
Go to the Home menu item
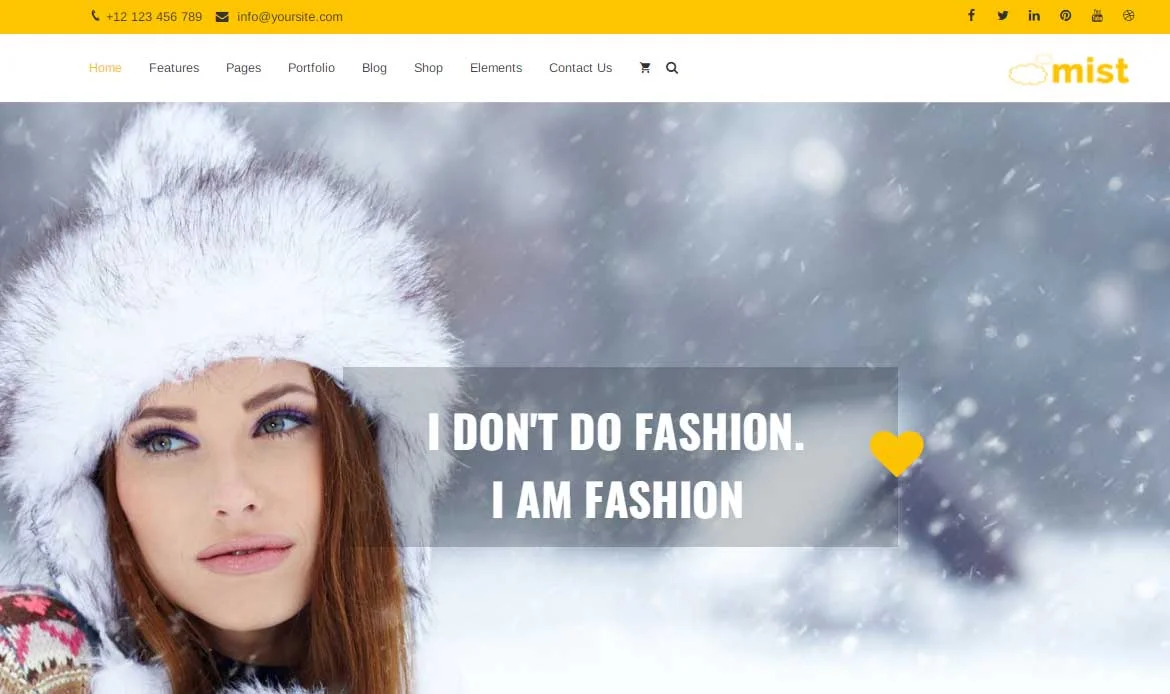coord(105,68)
